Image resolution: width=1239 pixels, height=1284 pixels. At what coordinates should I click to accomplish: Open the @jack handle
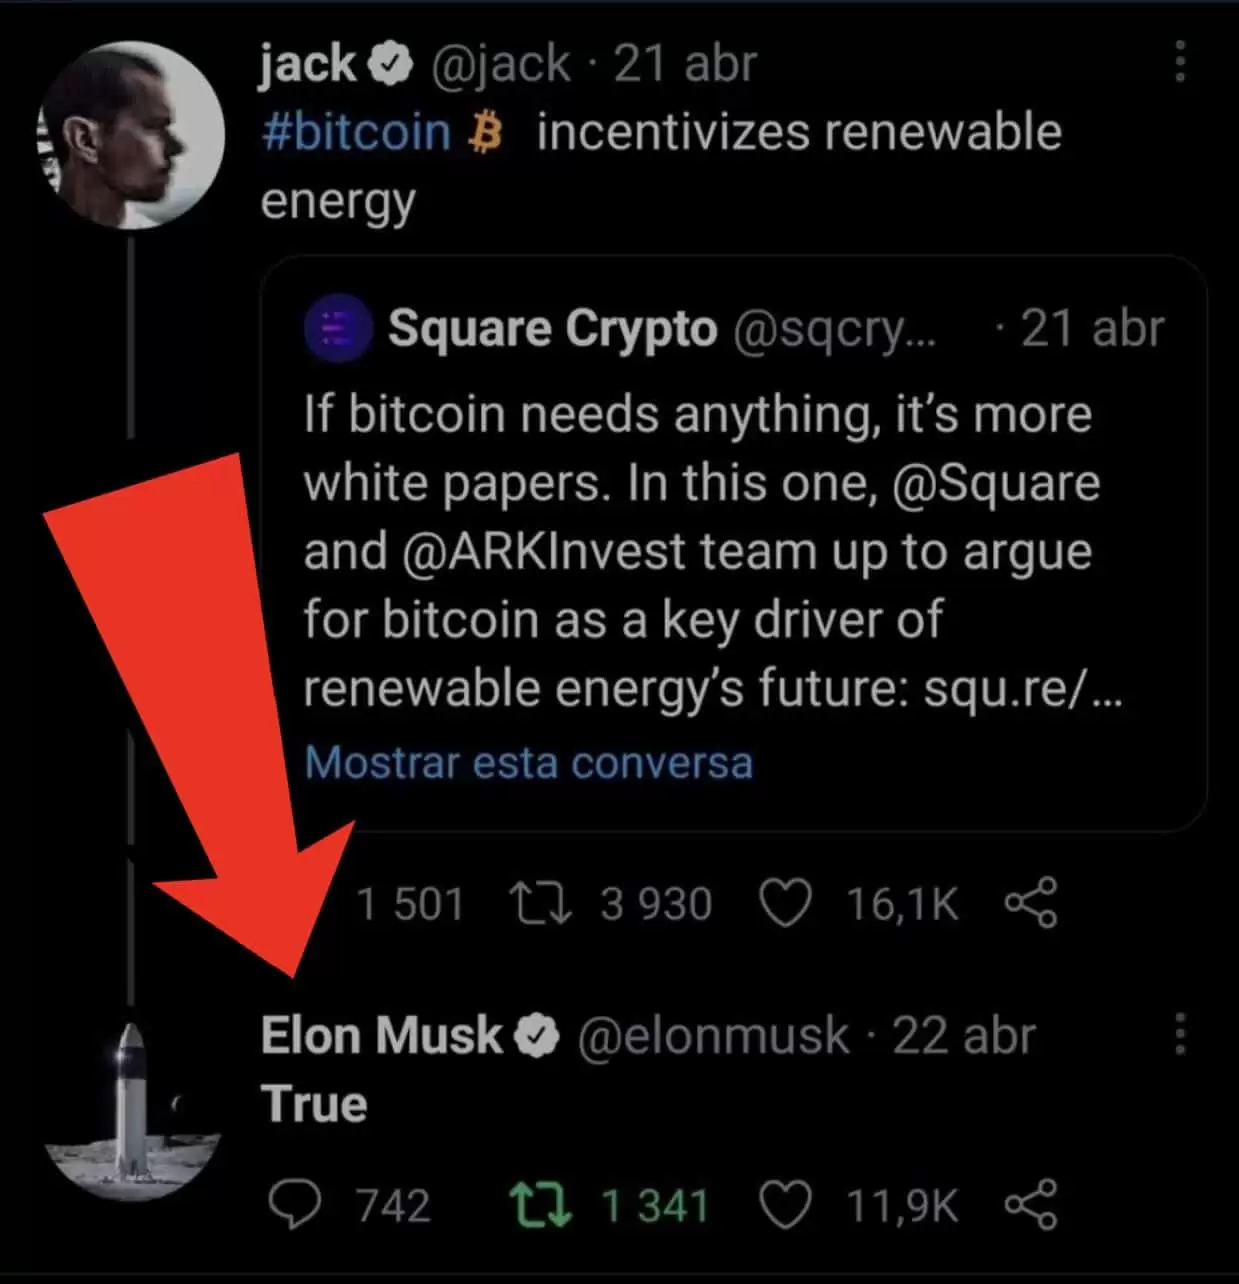tap(500, 65)
